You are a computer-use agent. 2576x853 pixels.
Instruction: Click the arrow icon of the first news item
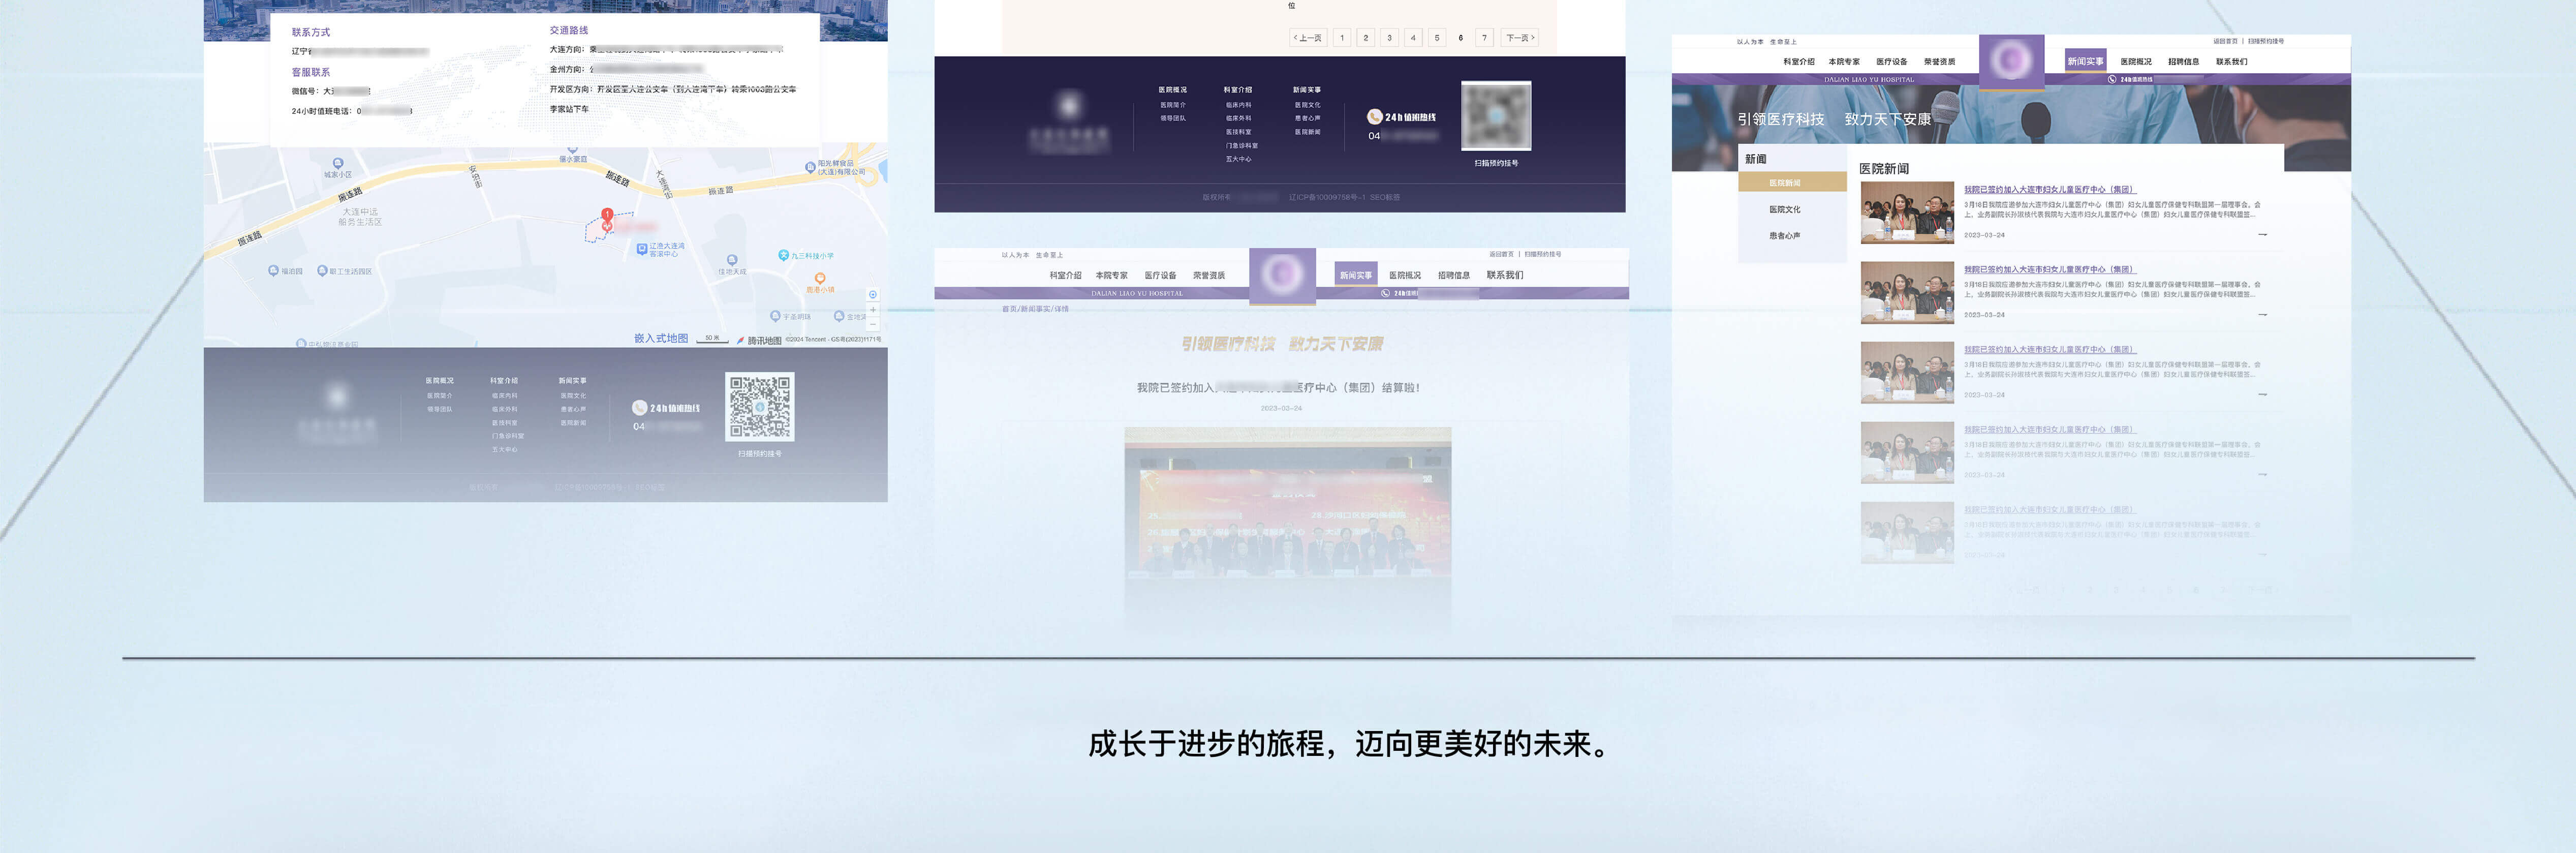click(x=2262, y=235)
